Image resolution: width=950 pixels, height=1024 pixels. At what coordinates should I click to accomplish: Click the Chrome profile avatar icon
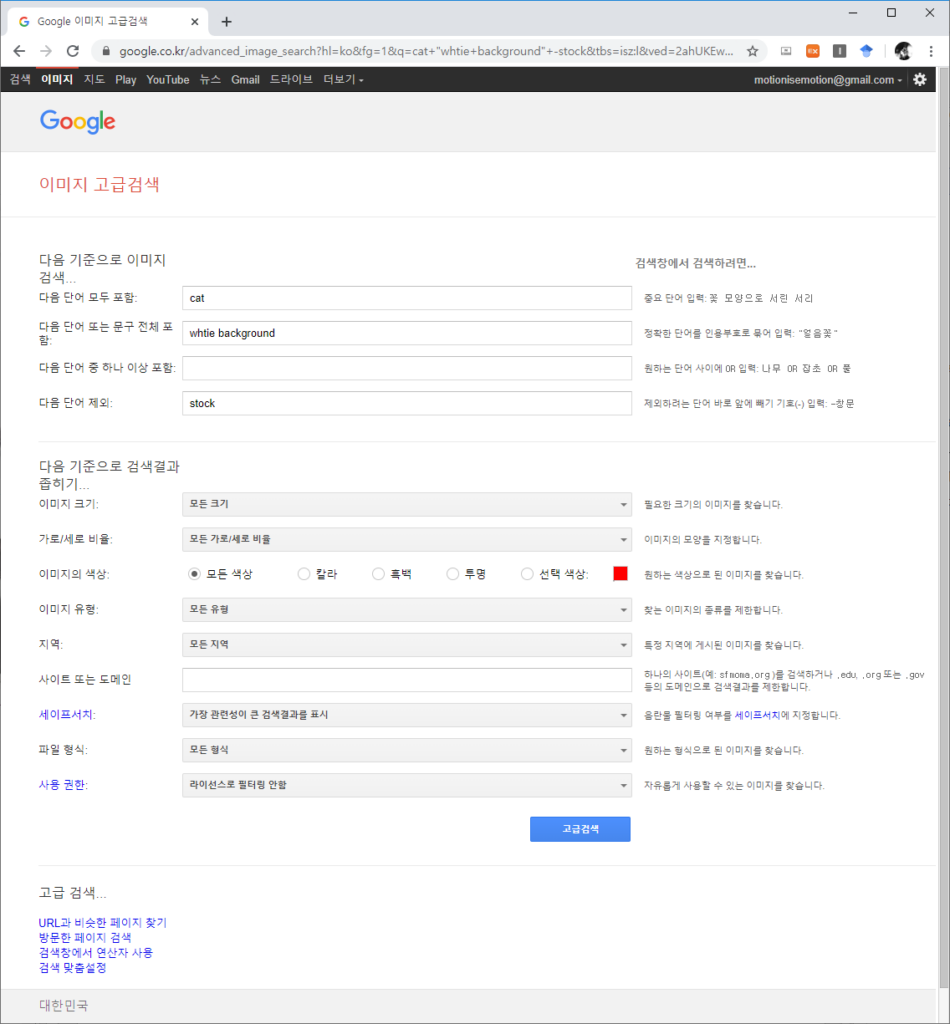point(903,51)
